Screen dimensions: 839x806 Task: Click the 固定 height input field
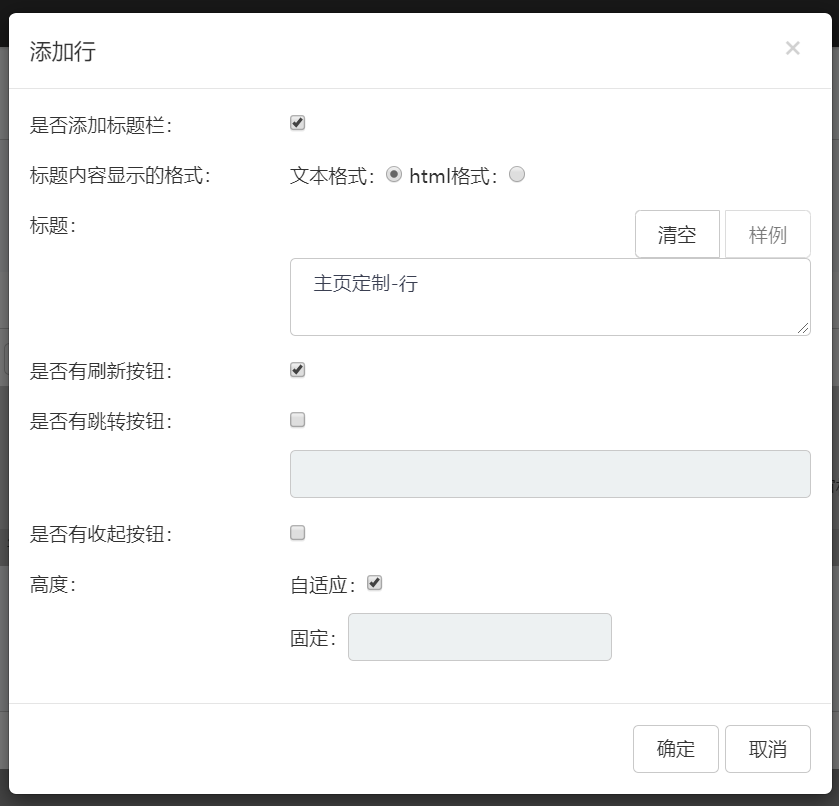(x=479, y=637)
